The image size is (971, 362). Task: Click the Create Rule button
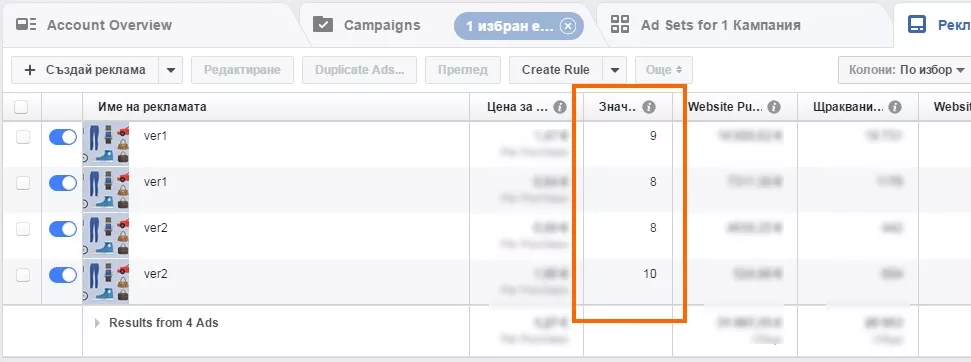(555, 70)
